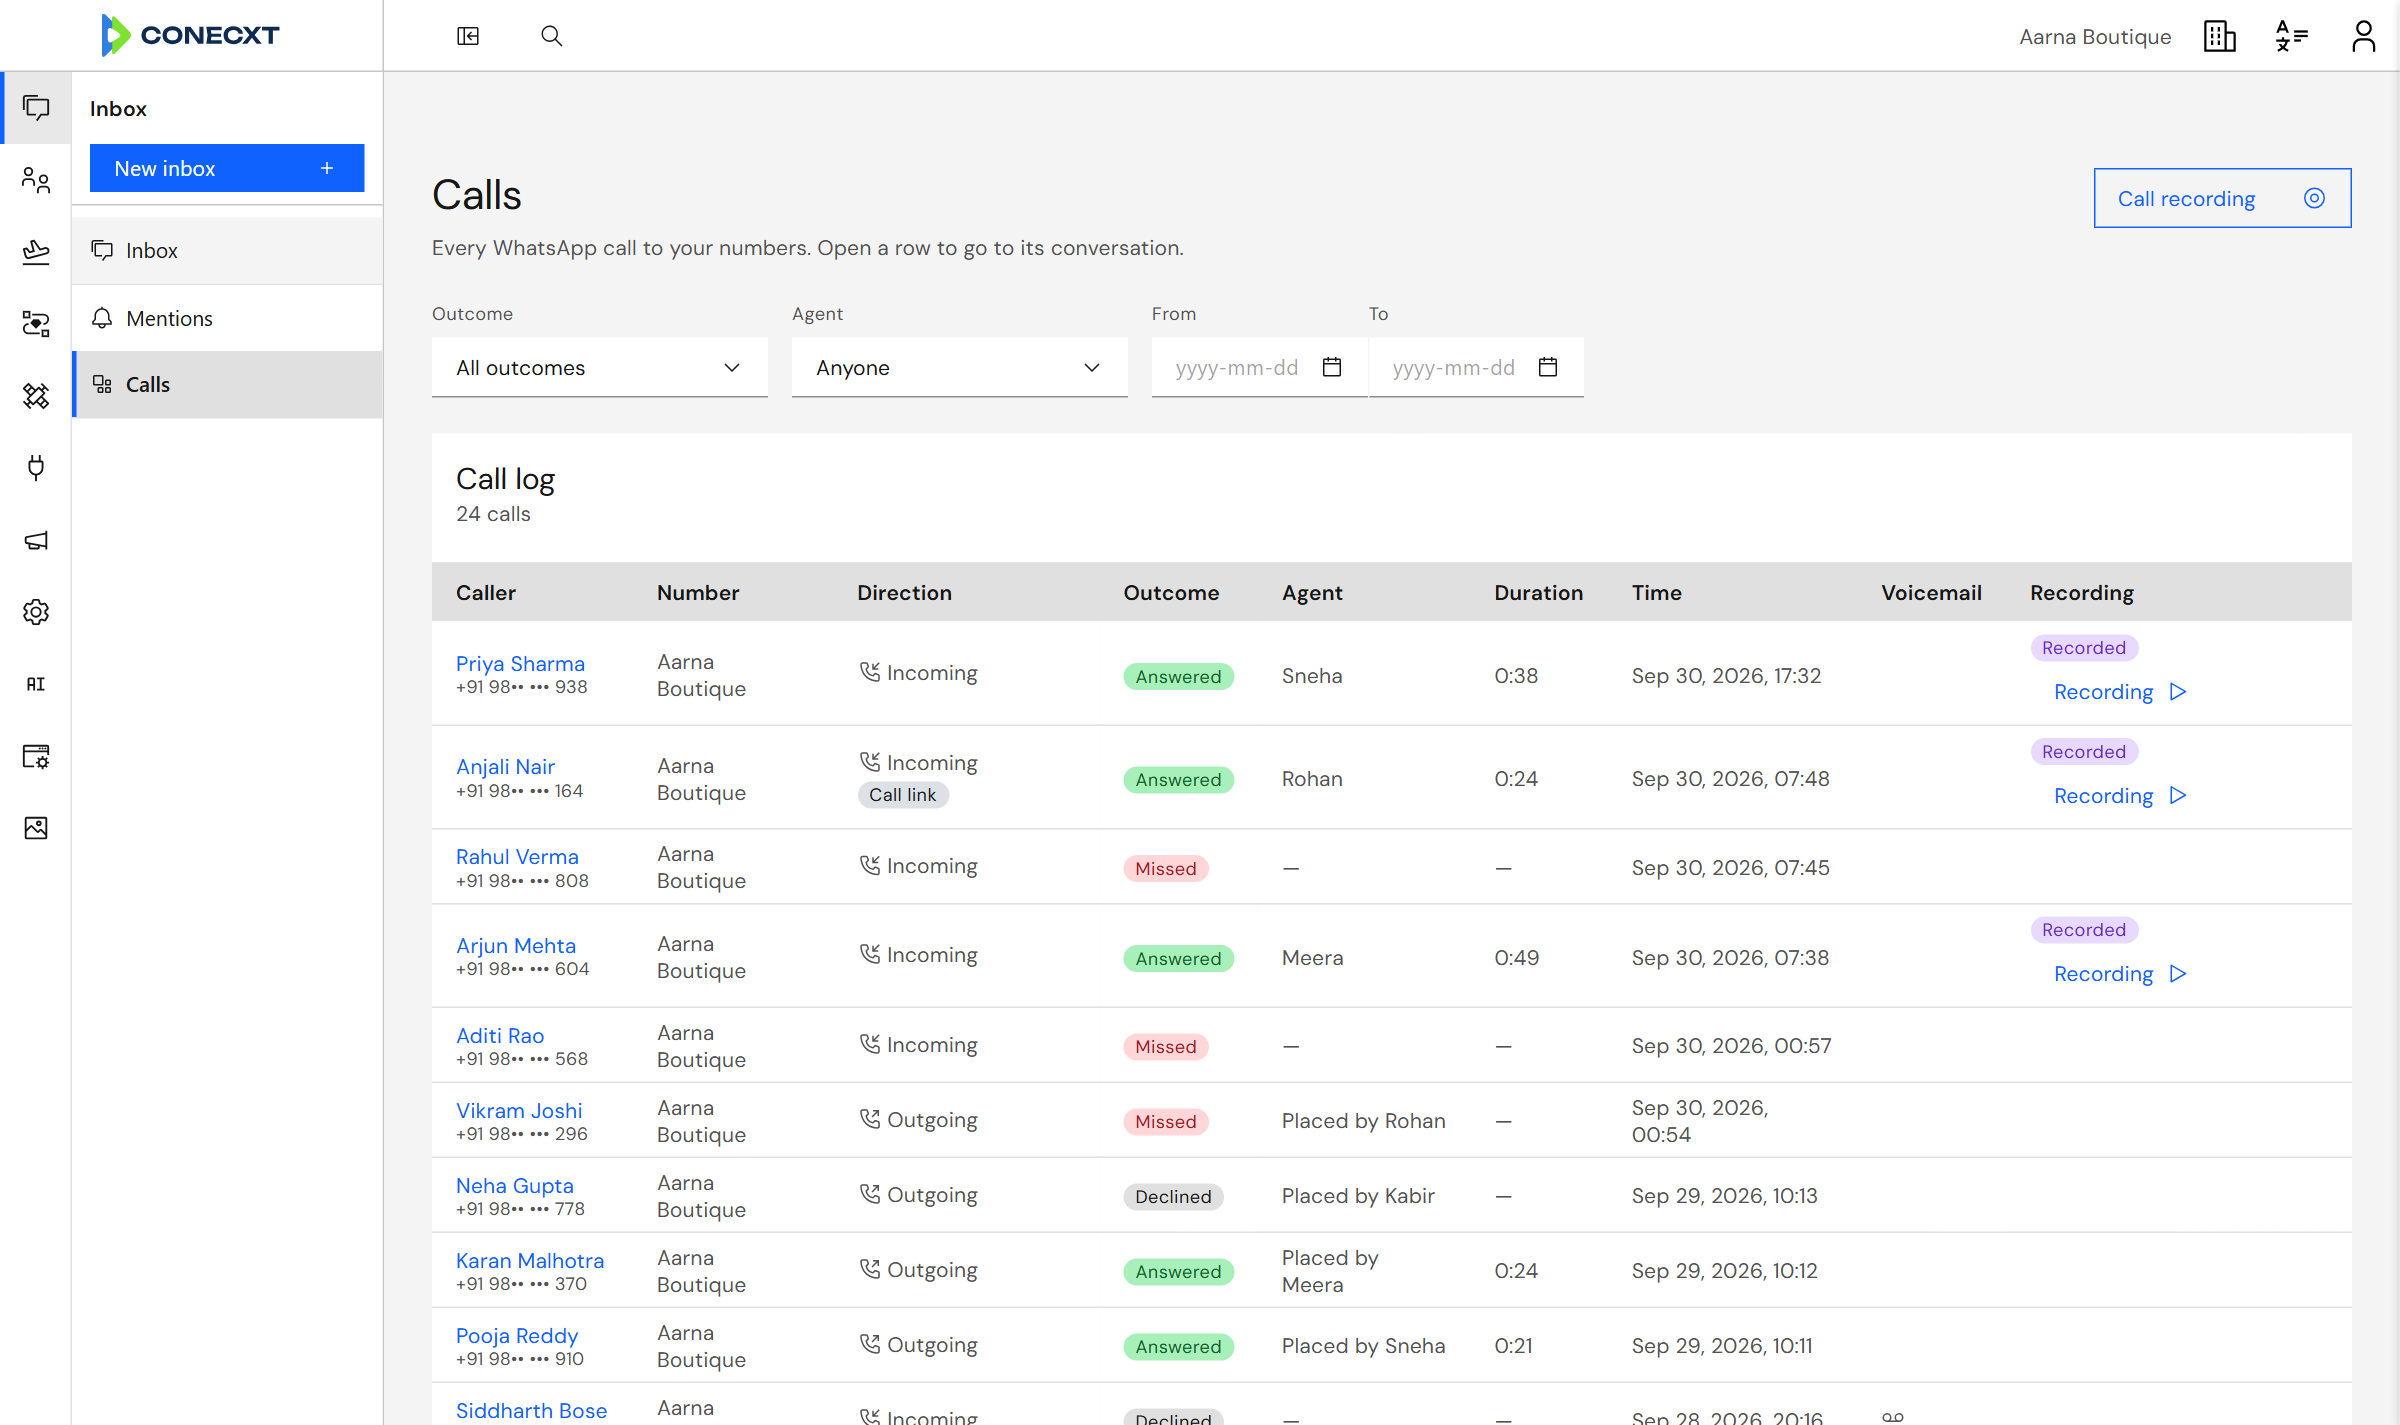Image resolution: width=2400 pixels, height=1425 pixels.
Task: Click the Caller column header
Action: click(x=486, y=593)
